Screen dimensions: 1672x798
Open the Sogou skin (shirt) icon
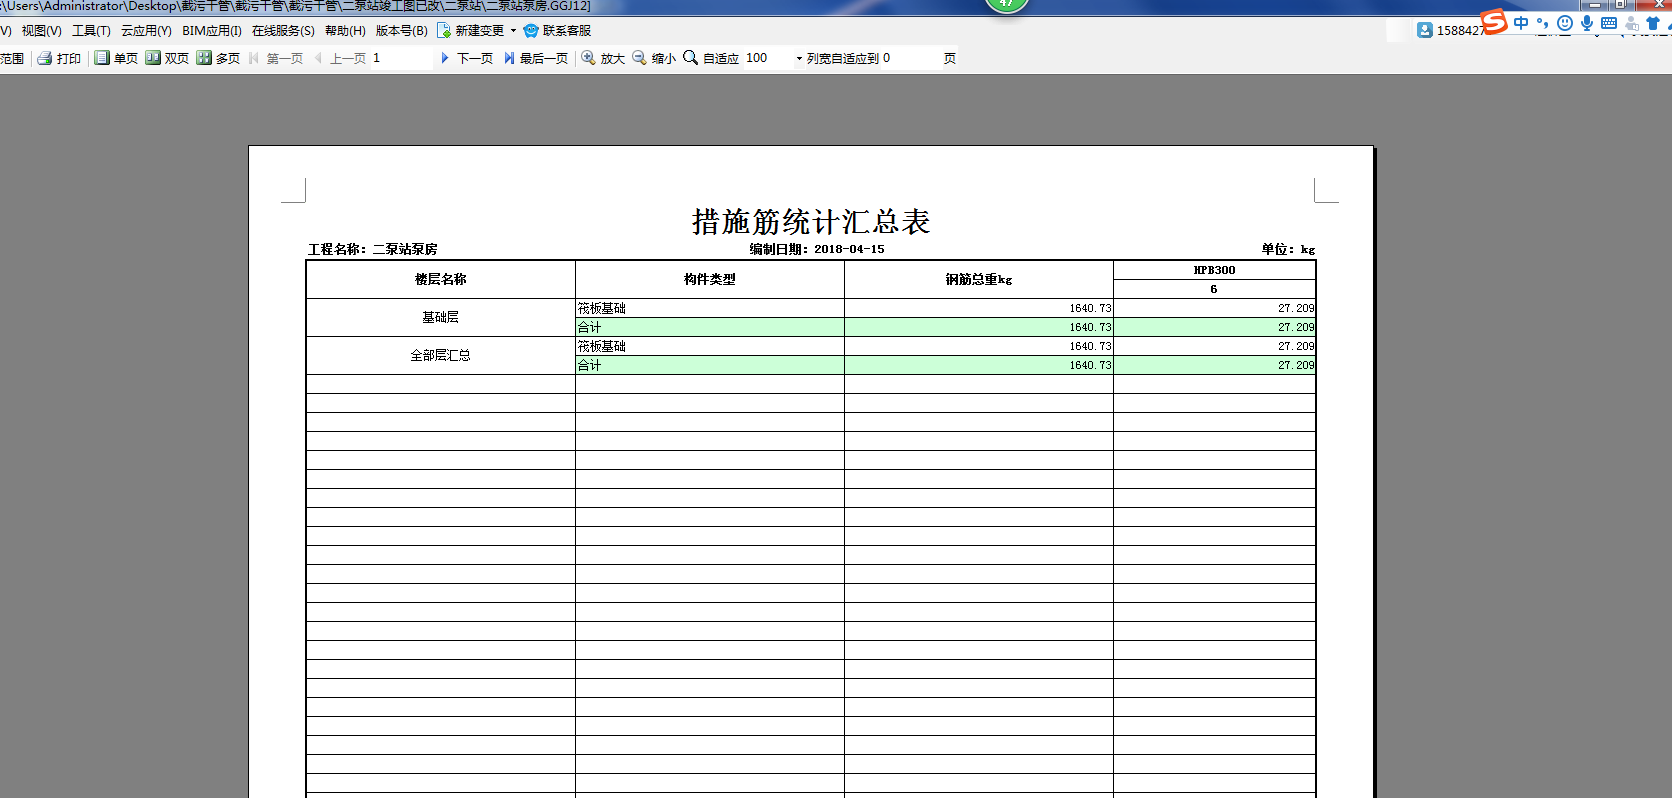[x=1653, y=23]
